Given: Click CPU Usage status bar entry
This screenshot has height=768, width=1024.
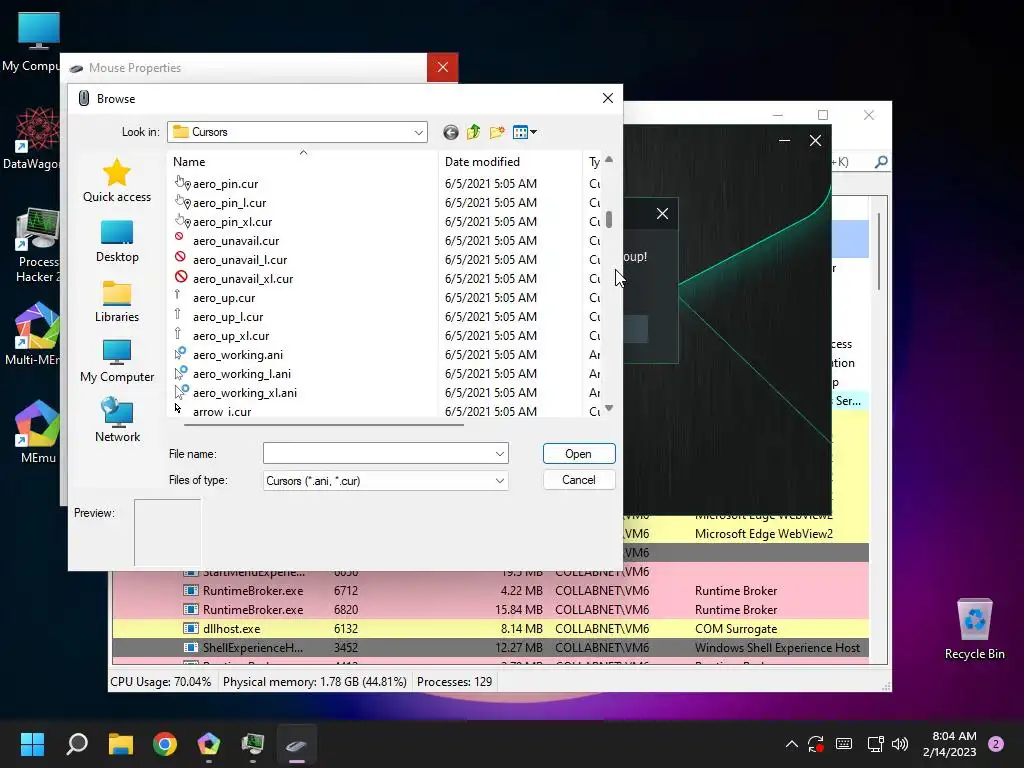Looking at the screenshot, I should [x=161, y=682].
